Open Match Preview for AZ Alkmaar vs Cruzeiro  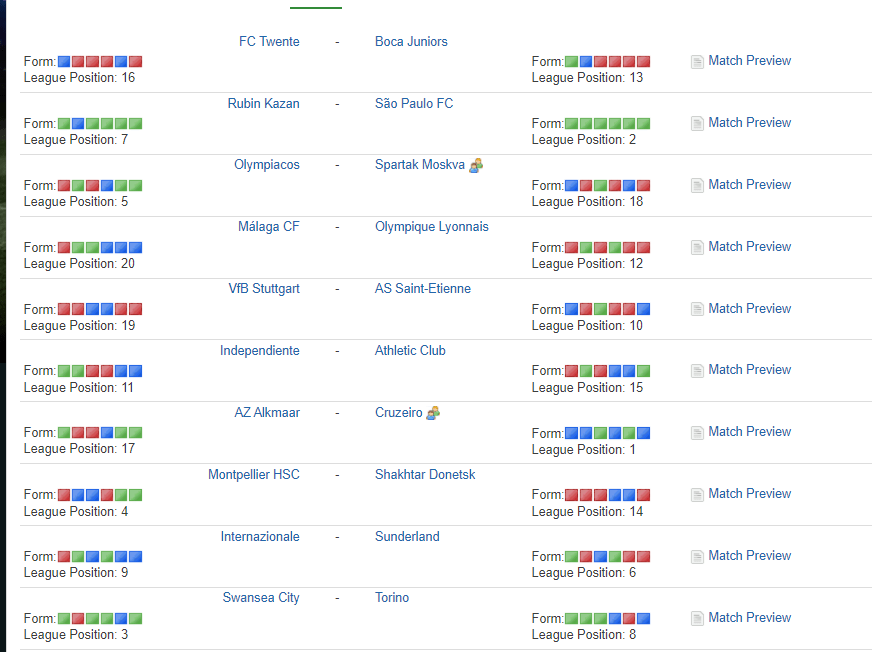point(749,432)
